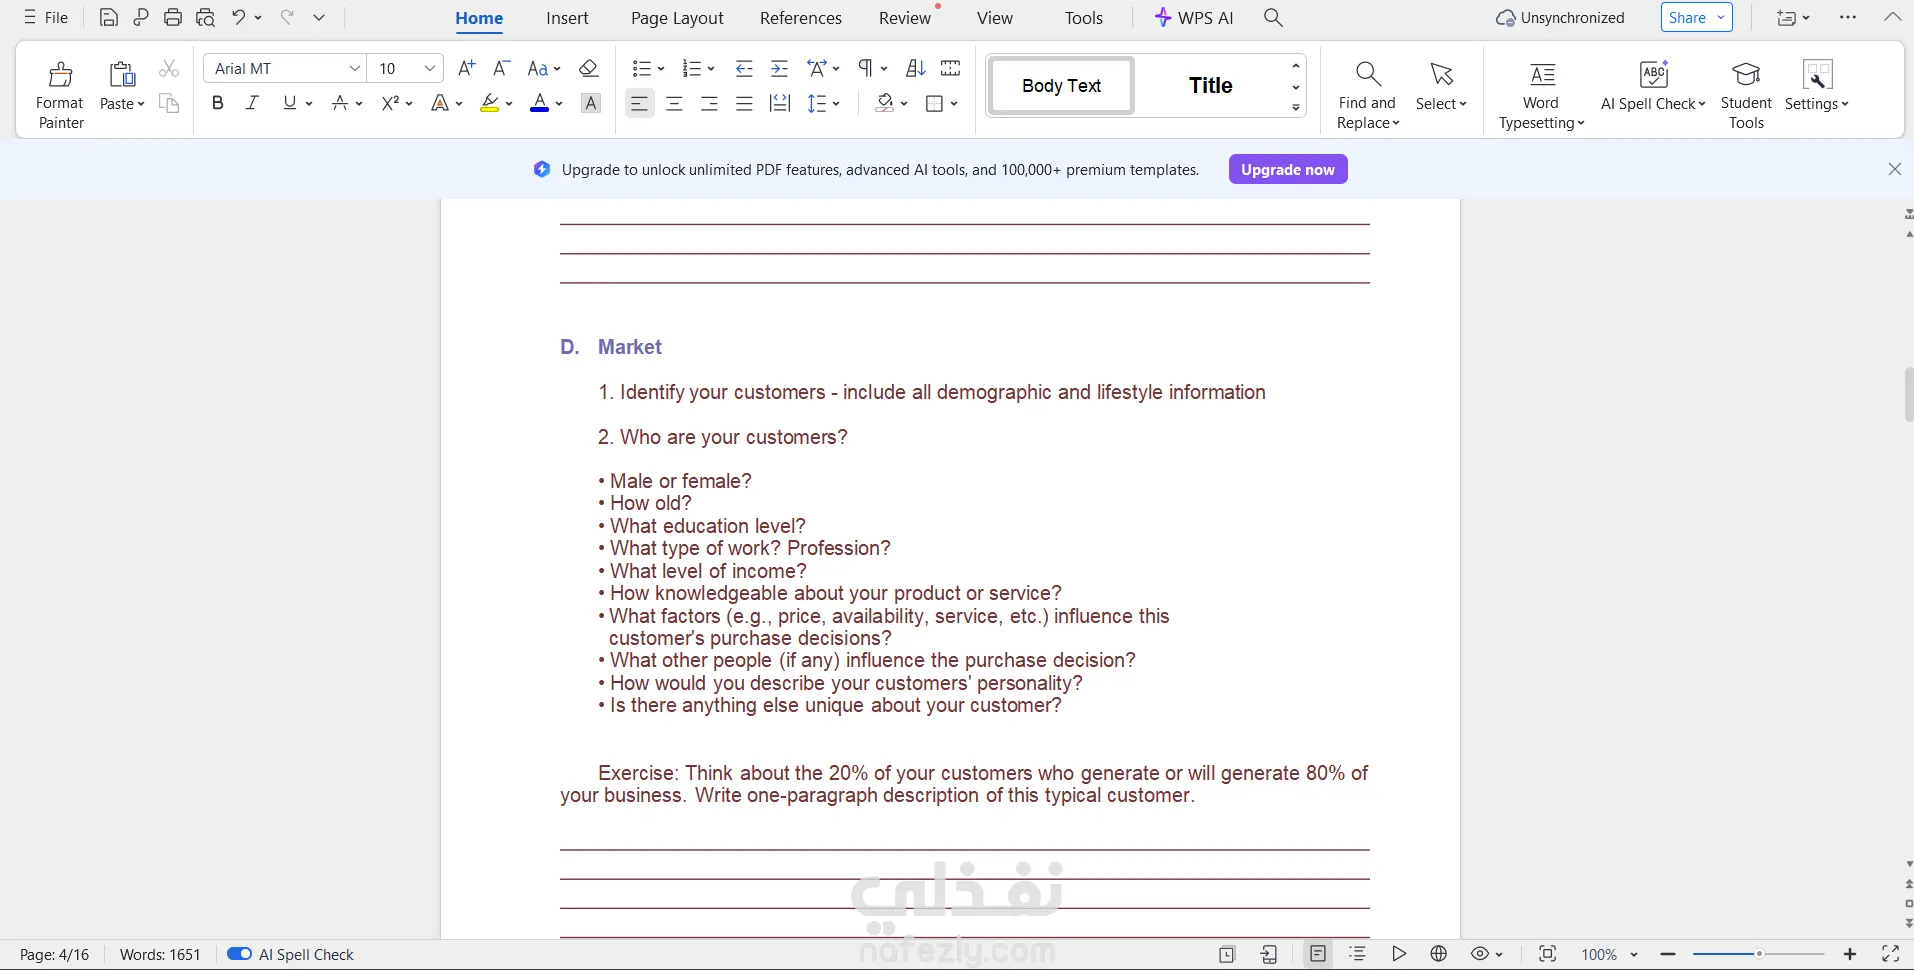Switch to the References tab
This screenshot has width=1914, height=970.
(801, 18)
